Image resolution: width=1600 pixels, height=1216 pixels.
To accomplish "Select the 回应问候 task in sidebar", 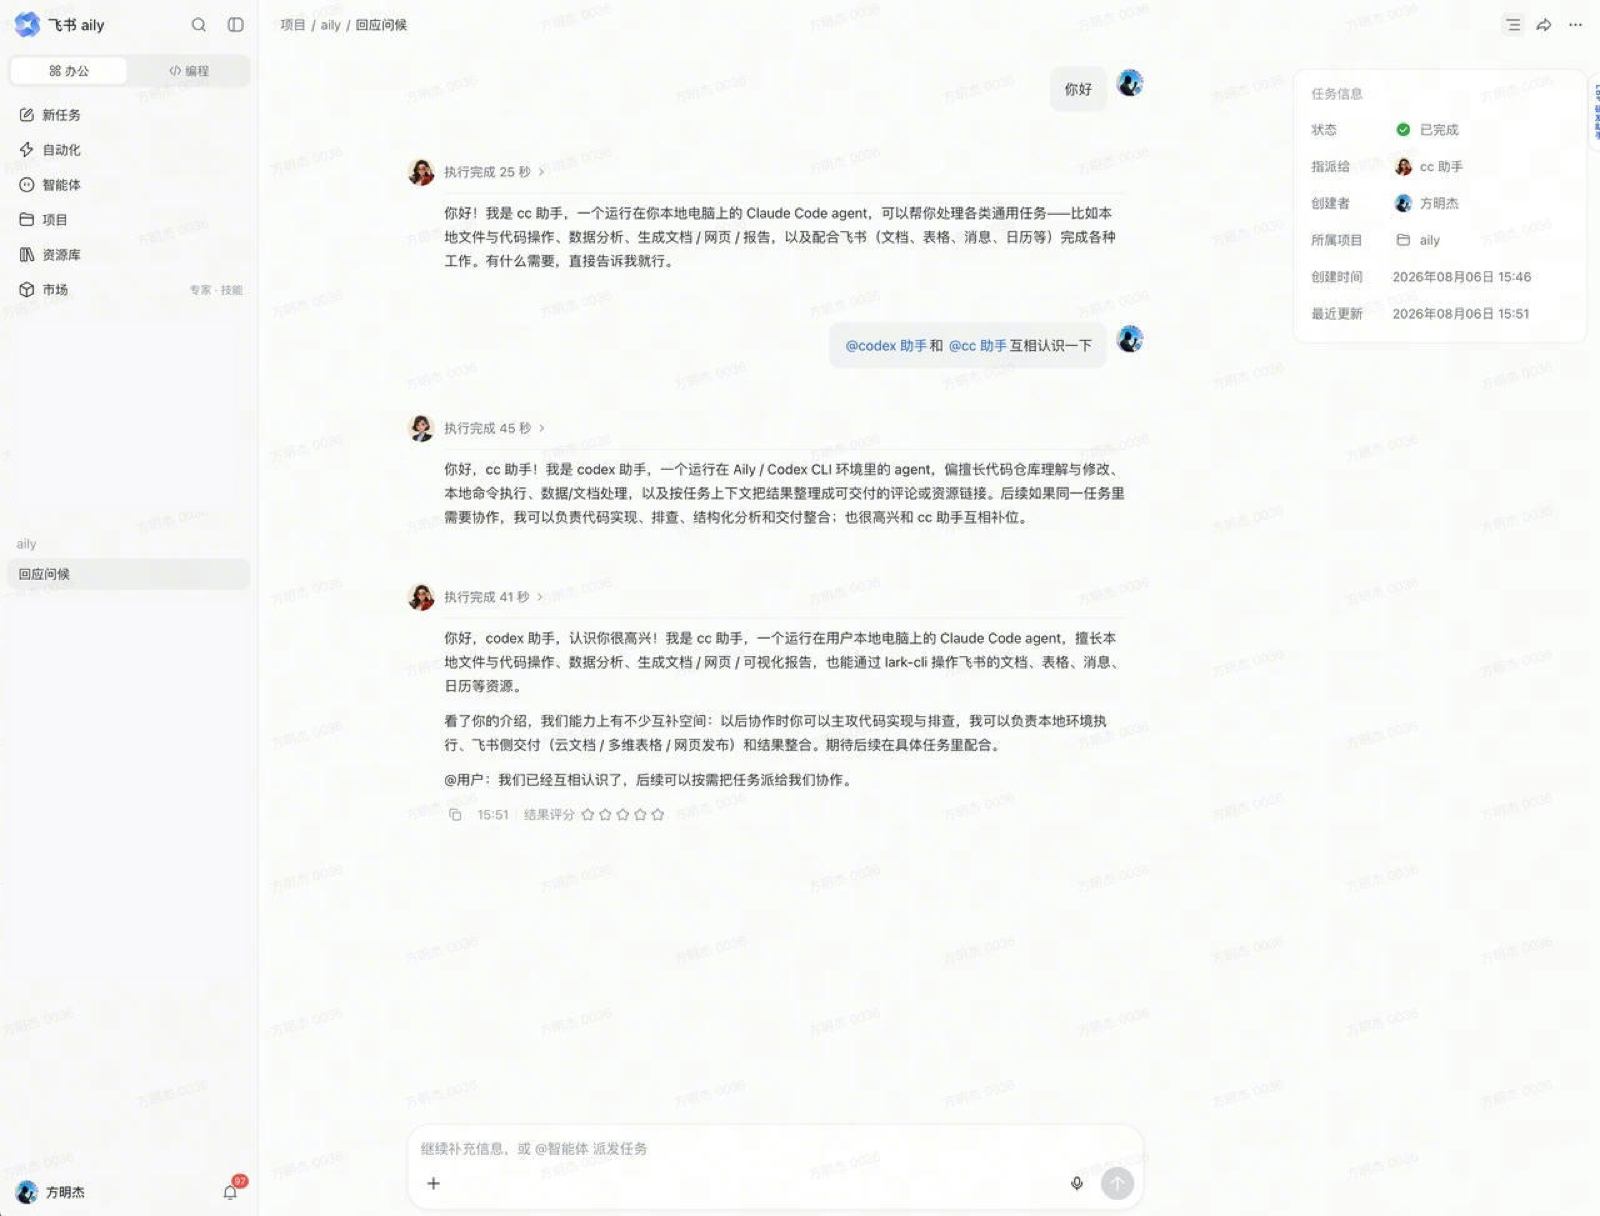I will tap(129, 574).
